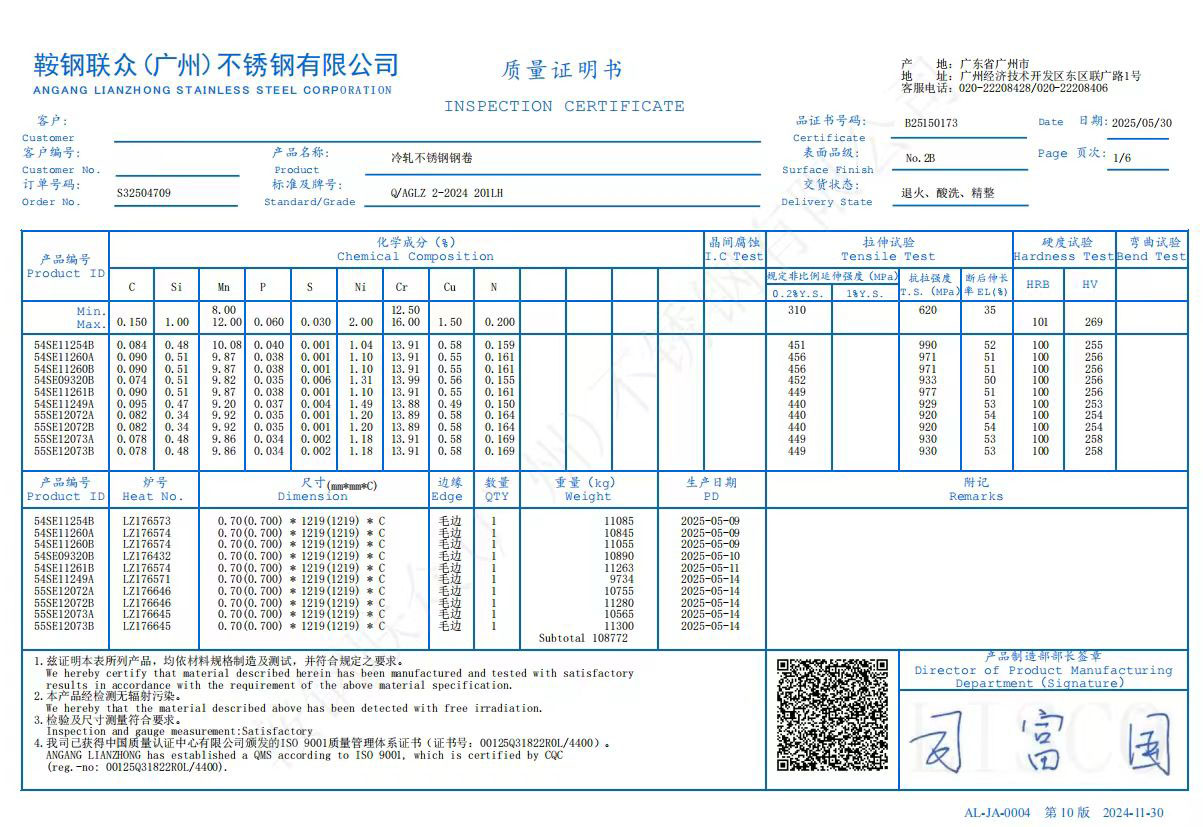Click the page number 1/6
Image resolution: width=1203 pixels, height=827 pixels.
pos(1122,158)
